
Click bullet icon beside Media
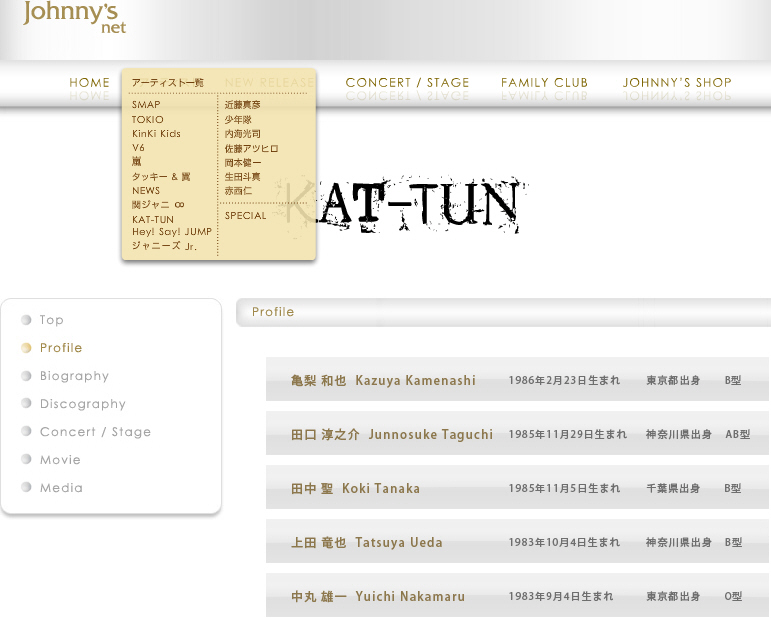click(x=26, y=487)
